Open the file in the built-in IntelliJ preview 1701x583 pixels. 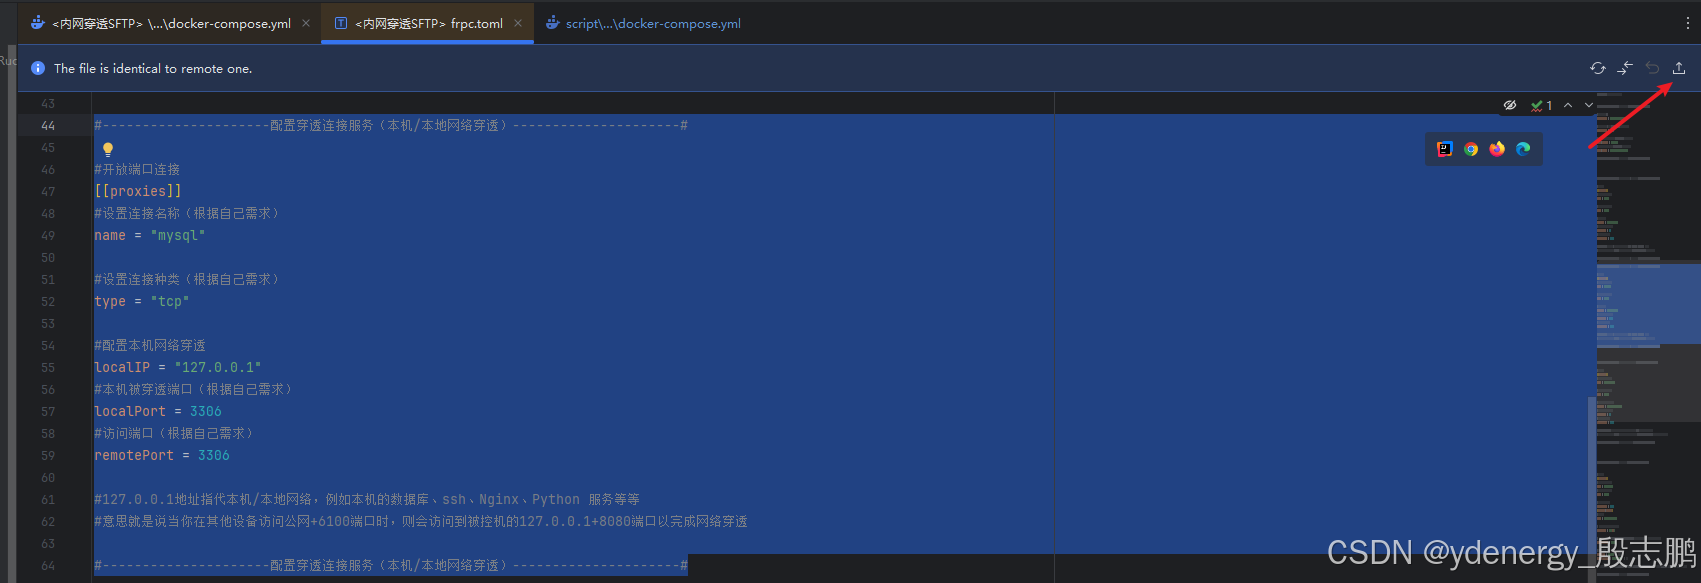(1445, 149)
